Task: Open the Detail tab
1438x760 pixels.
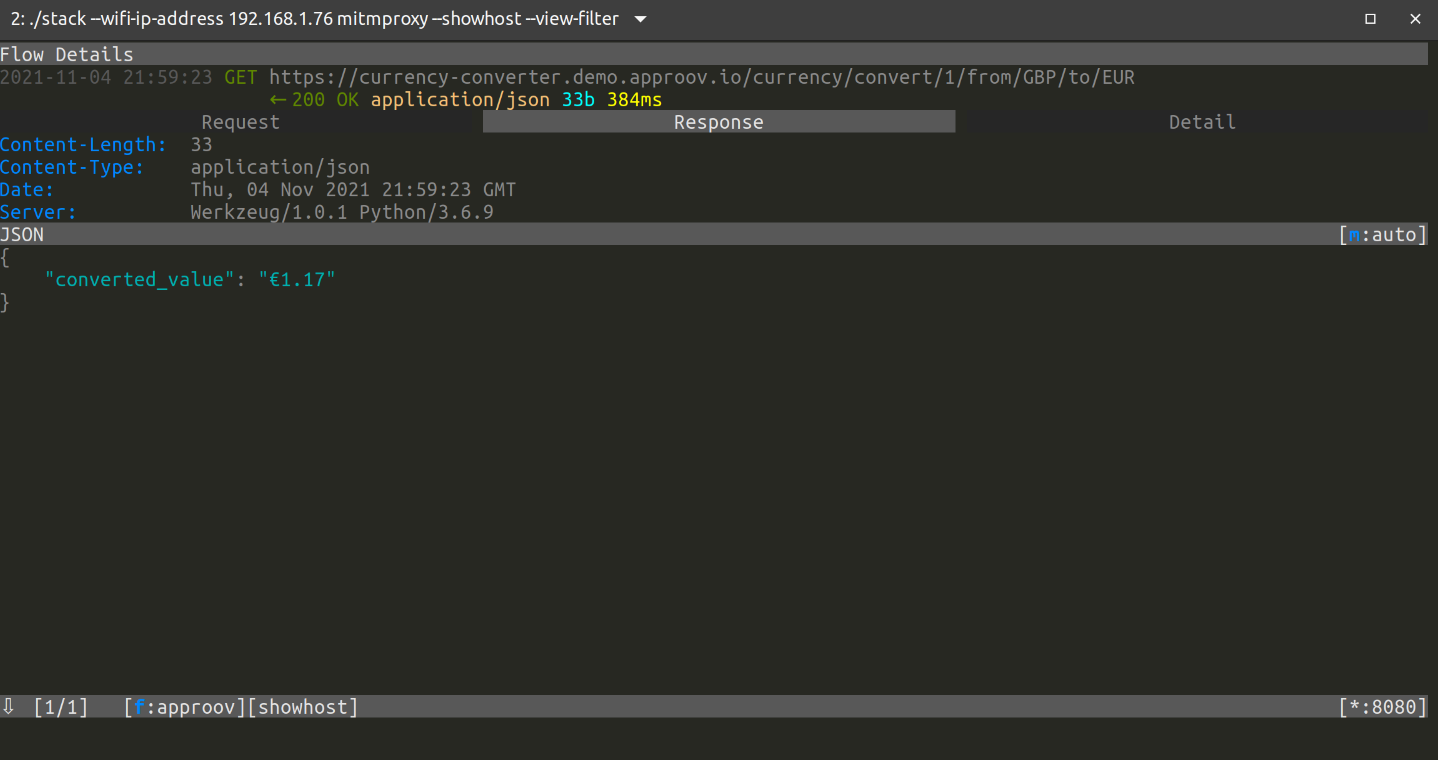Action: pos(1201,122)
